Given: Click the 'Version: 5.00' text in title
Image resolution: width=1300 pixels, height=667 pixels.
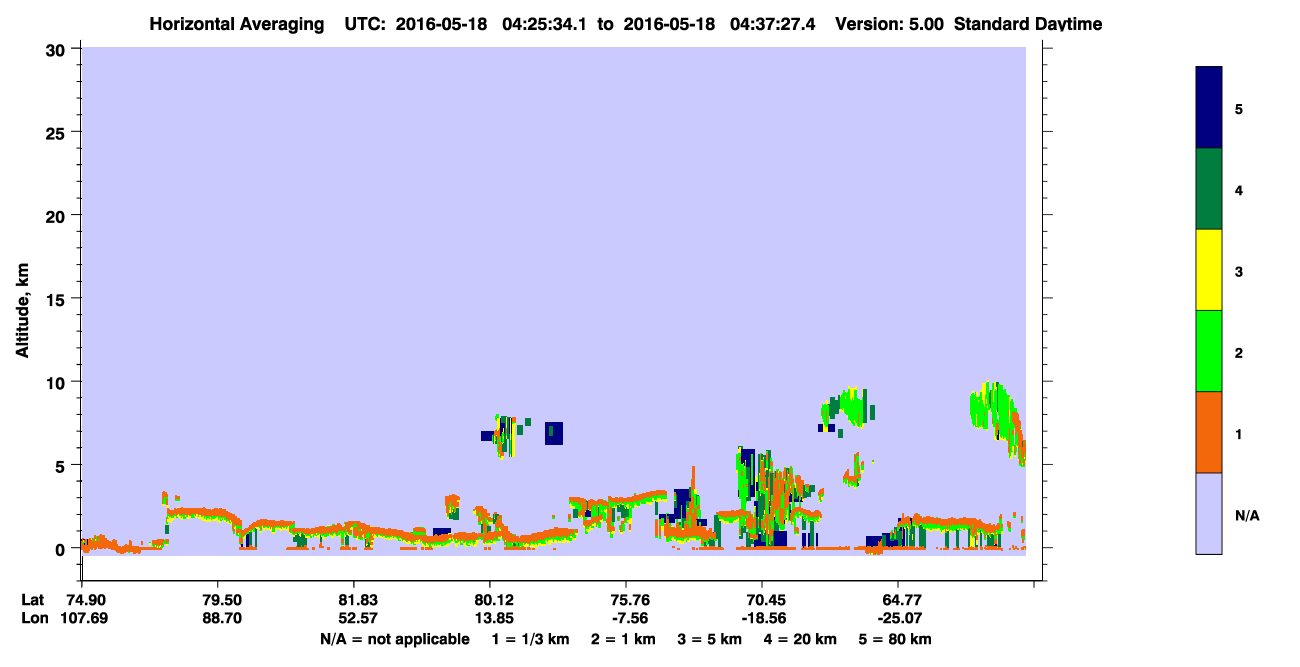Looking at the screenshot, I should pyautogui.click(x=889, y=24).
